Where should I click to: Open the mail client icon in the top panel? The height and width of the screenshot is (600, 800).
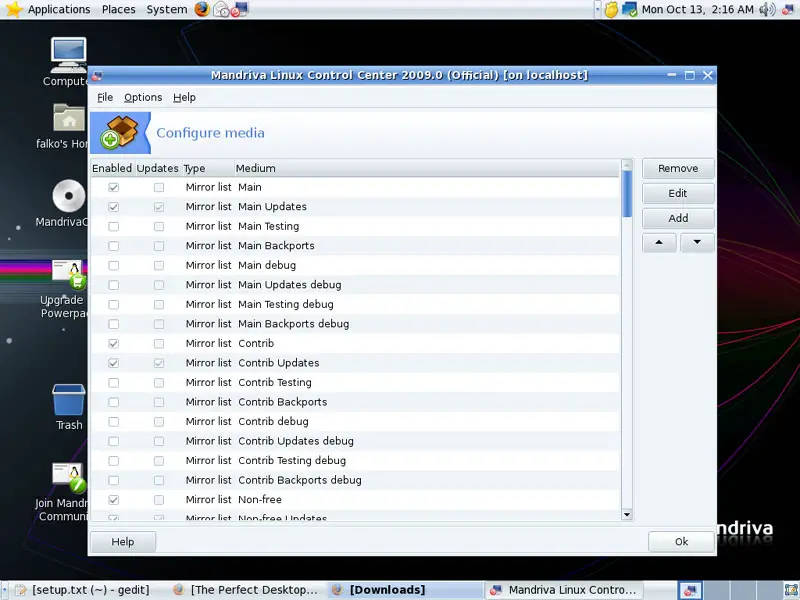click(221, 9)
